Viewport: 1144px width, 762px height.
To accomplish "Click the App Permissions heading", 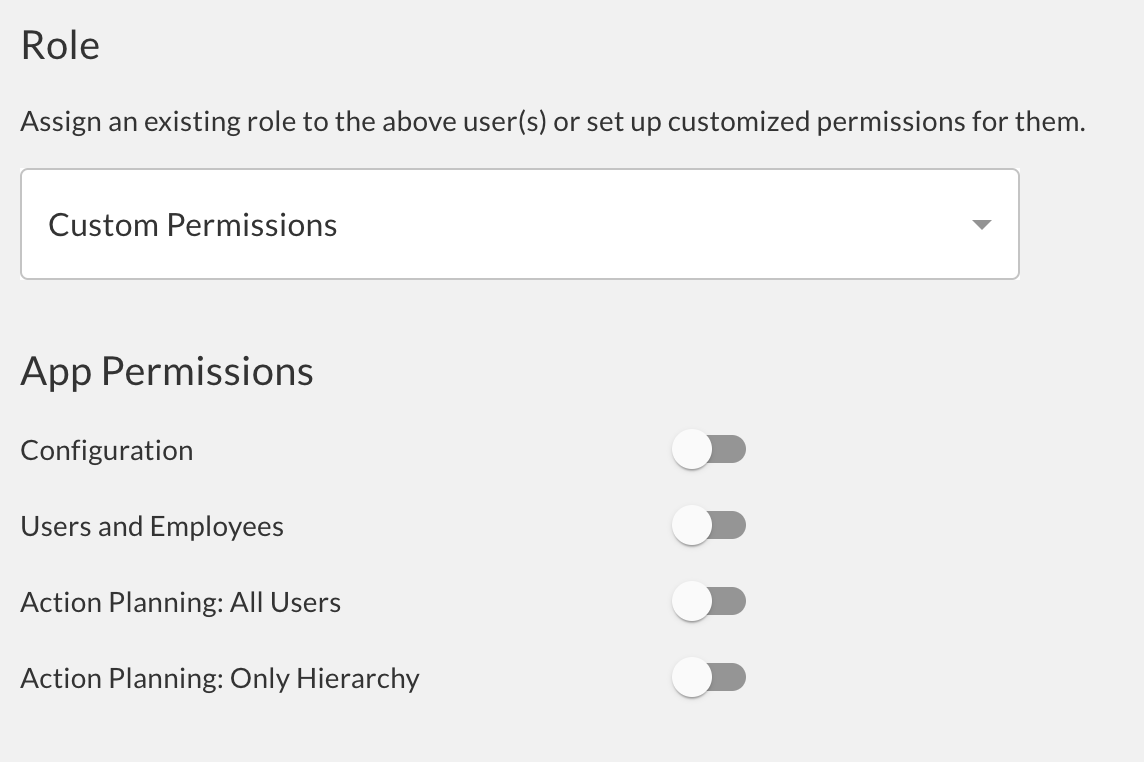I will (167, 370).
